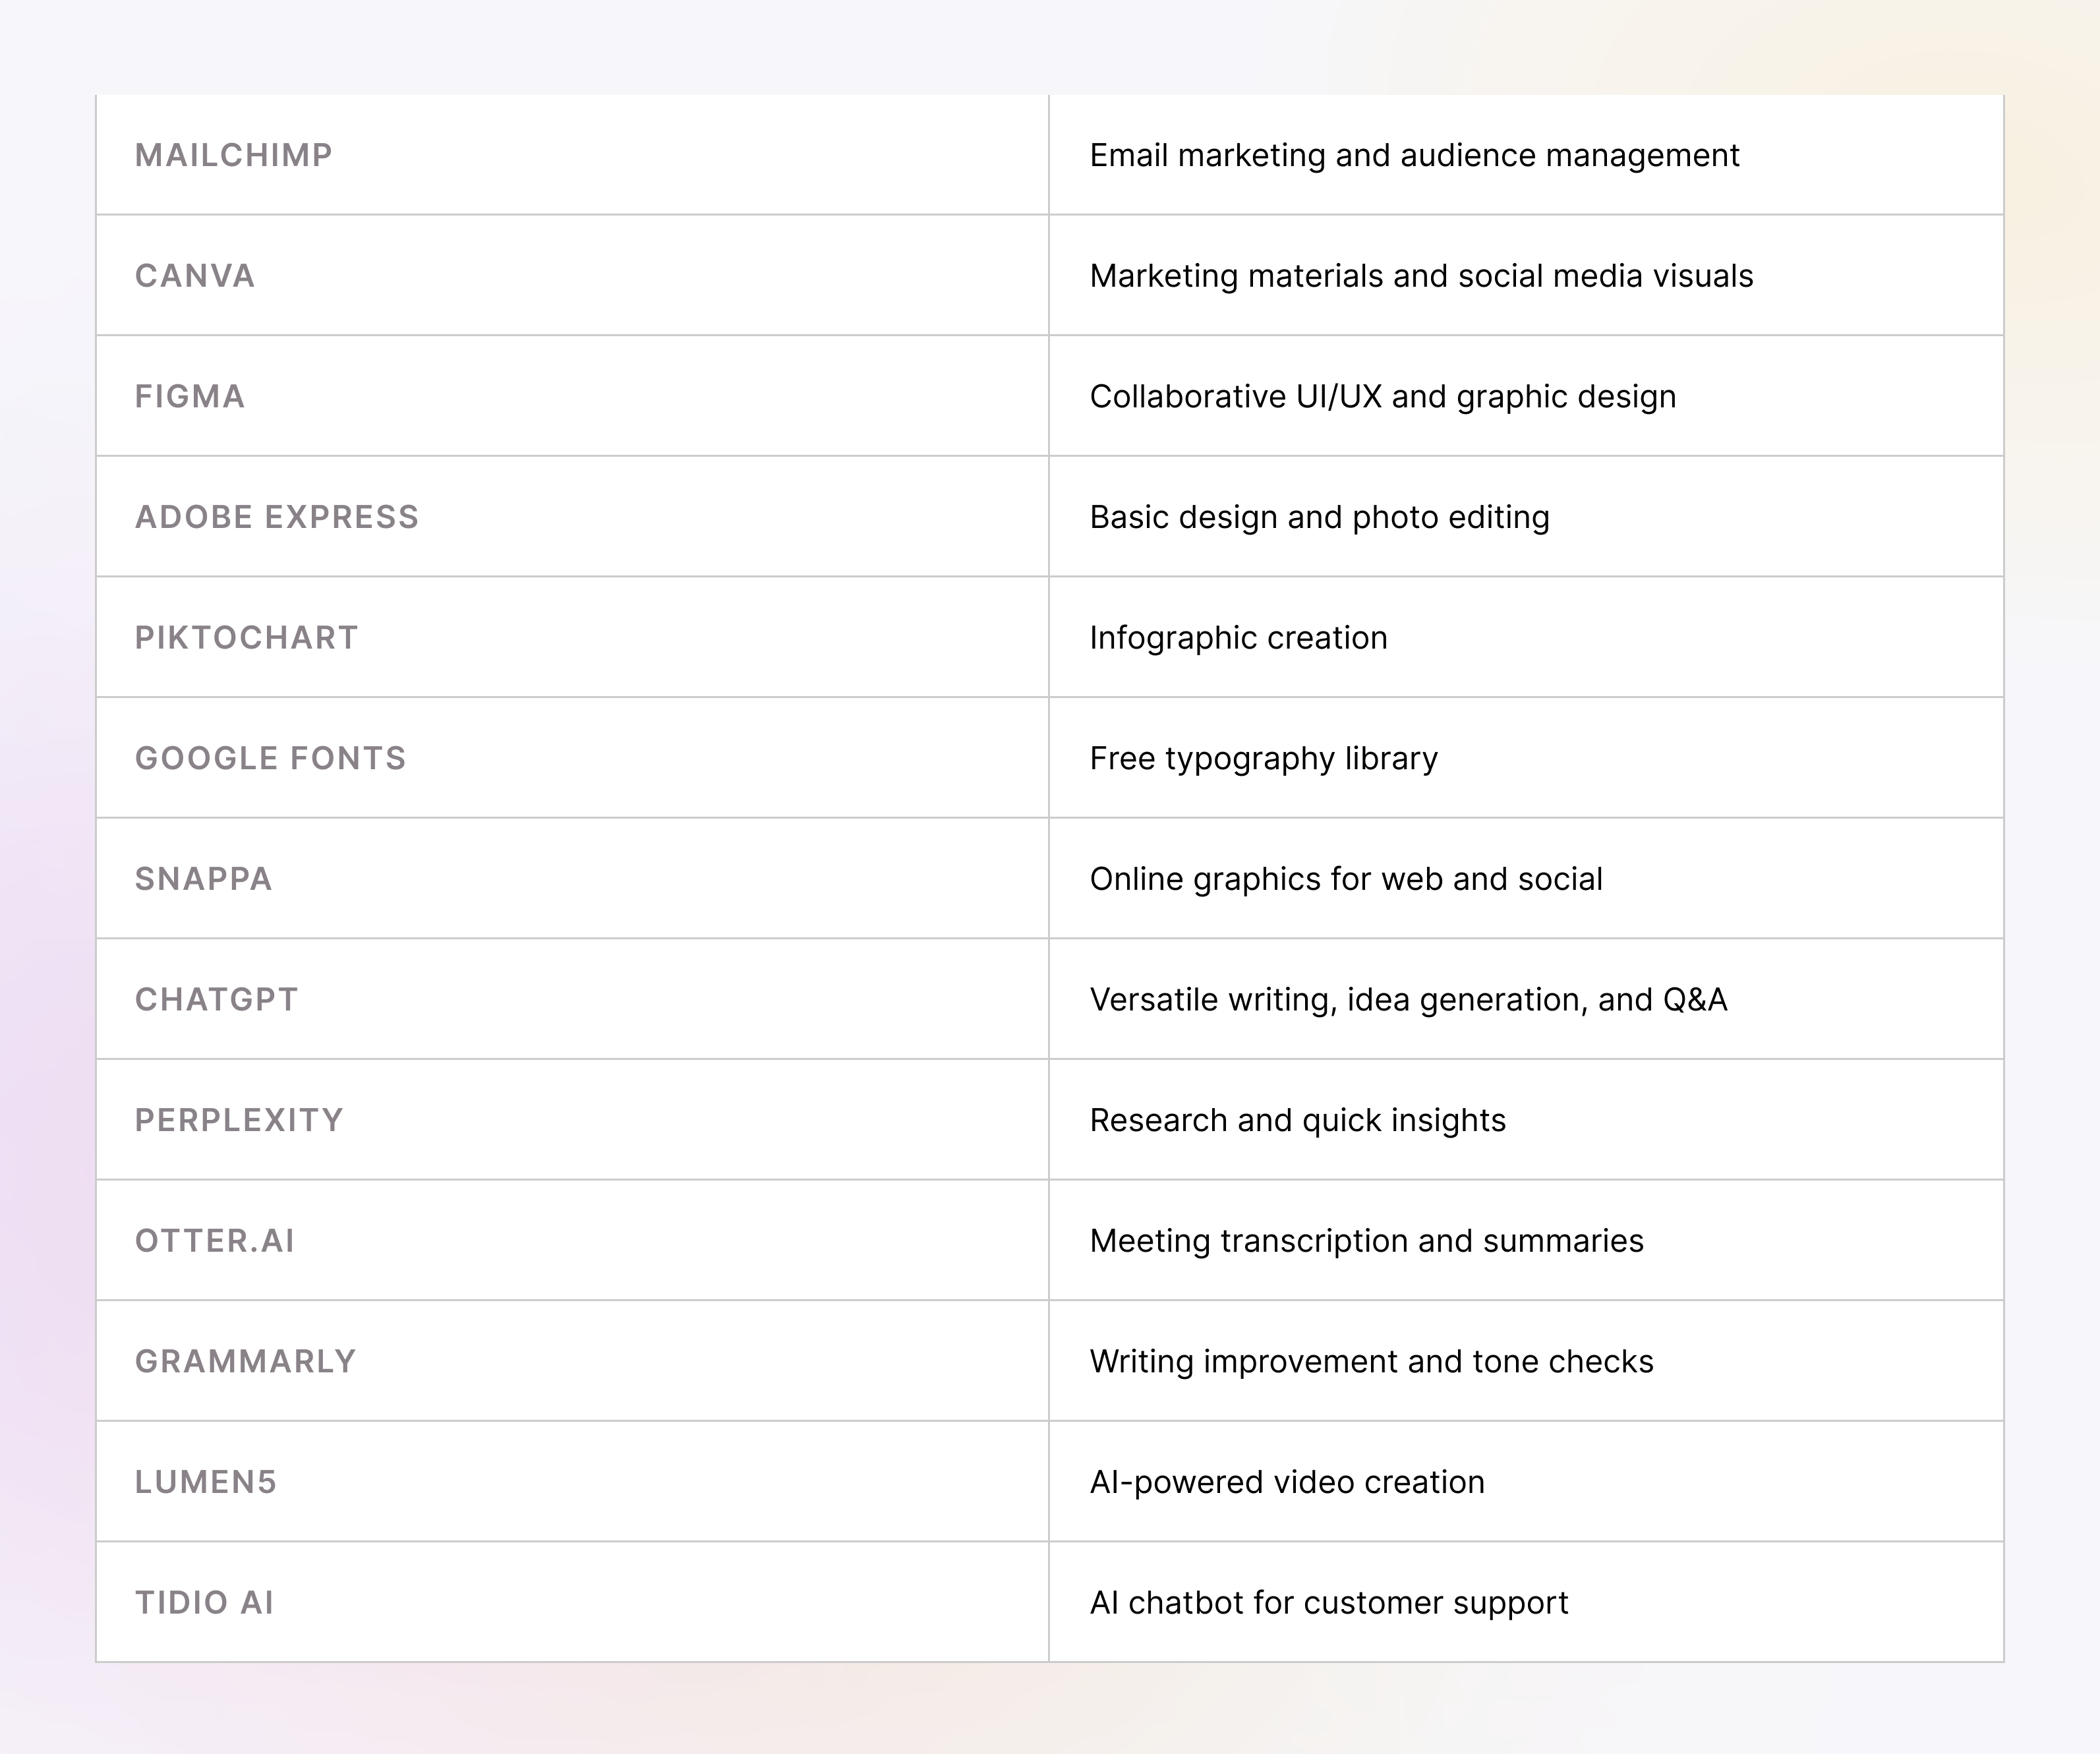Click 'Email marketing and audience management' text

[1414, 156]
